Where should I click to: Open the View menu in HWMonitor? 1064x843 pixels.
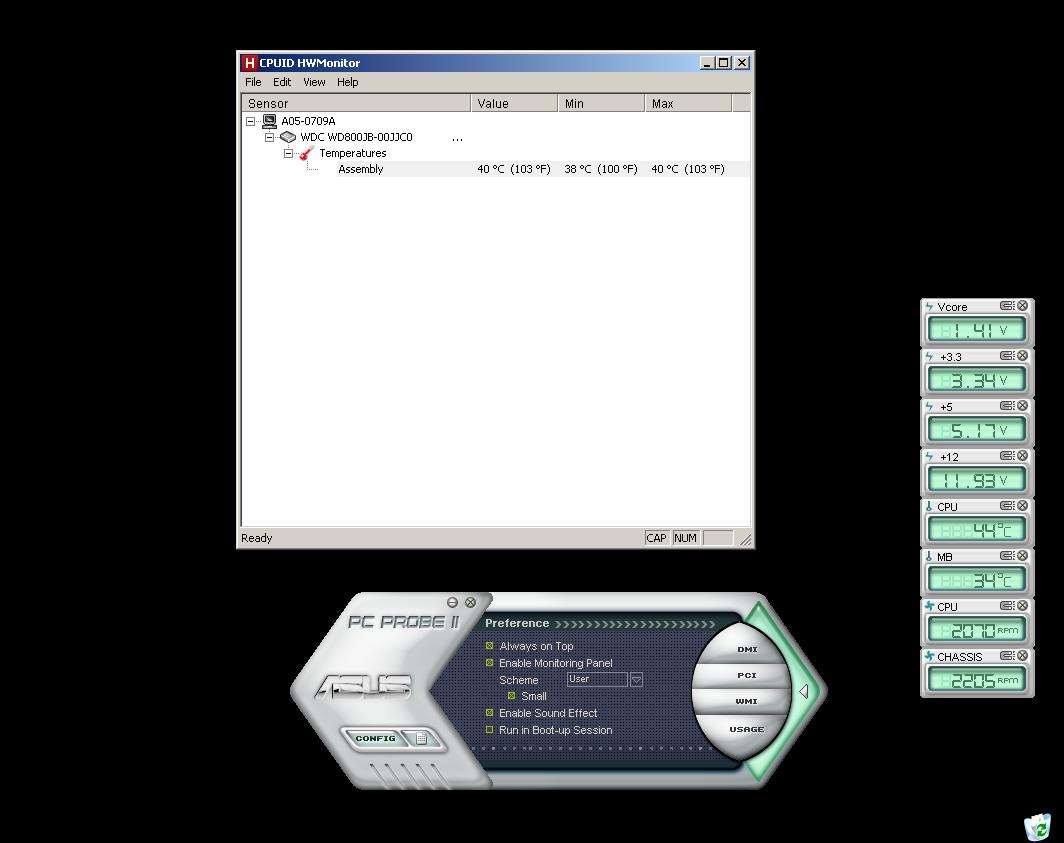[314, 82]
